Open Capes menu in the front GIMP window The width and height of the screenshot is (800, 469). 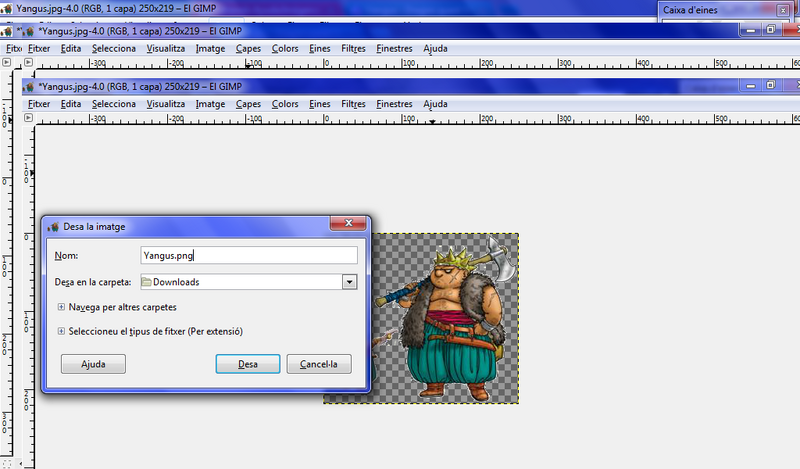(x=248, y=104)
